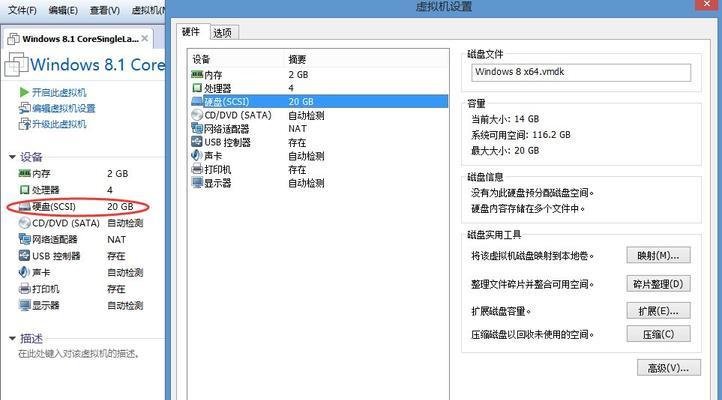
Task: Select 显示器 row in settings dialog
Action: tap(319, 183)
